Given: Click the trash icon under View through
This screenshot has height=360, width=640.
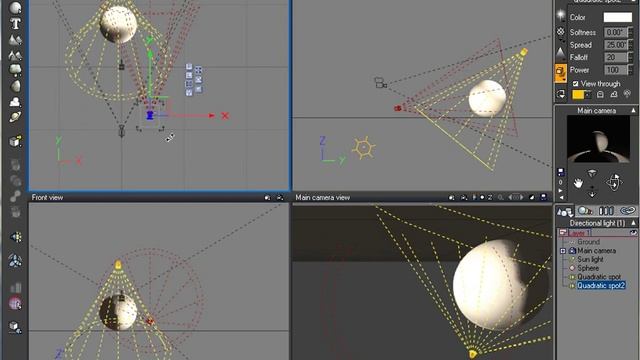Looking at the screenshot, I should [600, 95].
